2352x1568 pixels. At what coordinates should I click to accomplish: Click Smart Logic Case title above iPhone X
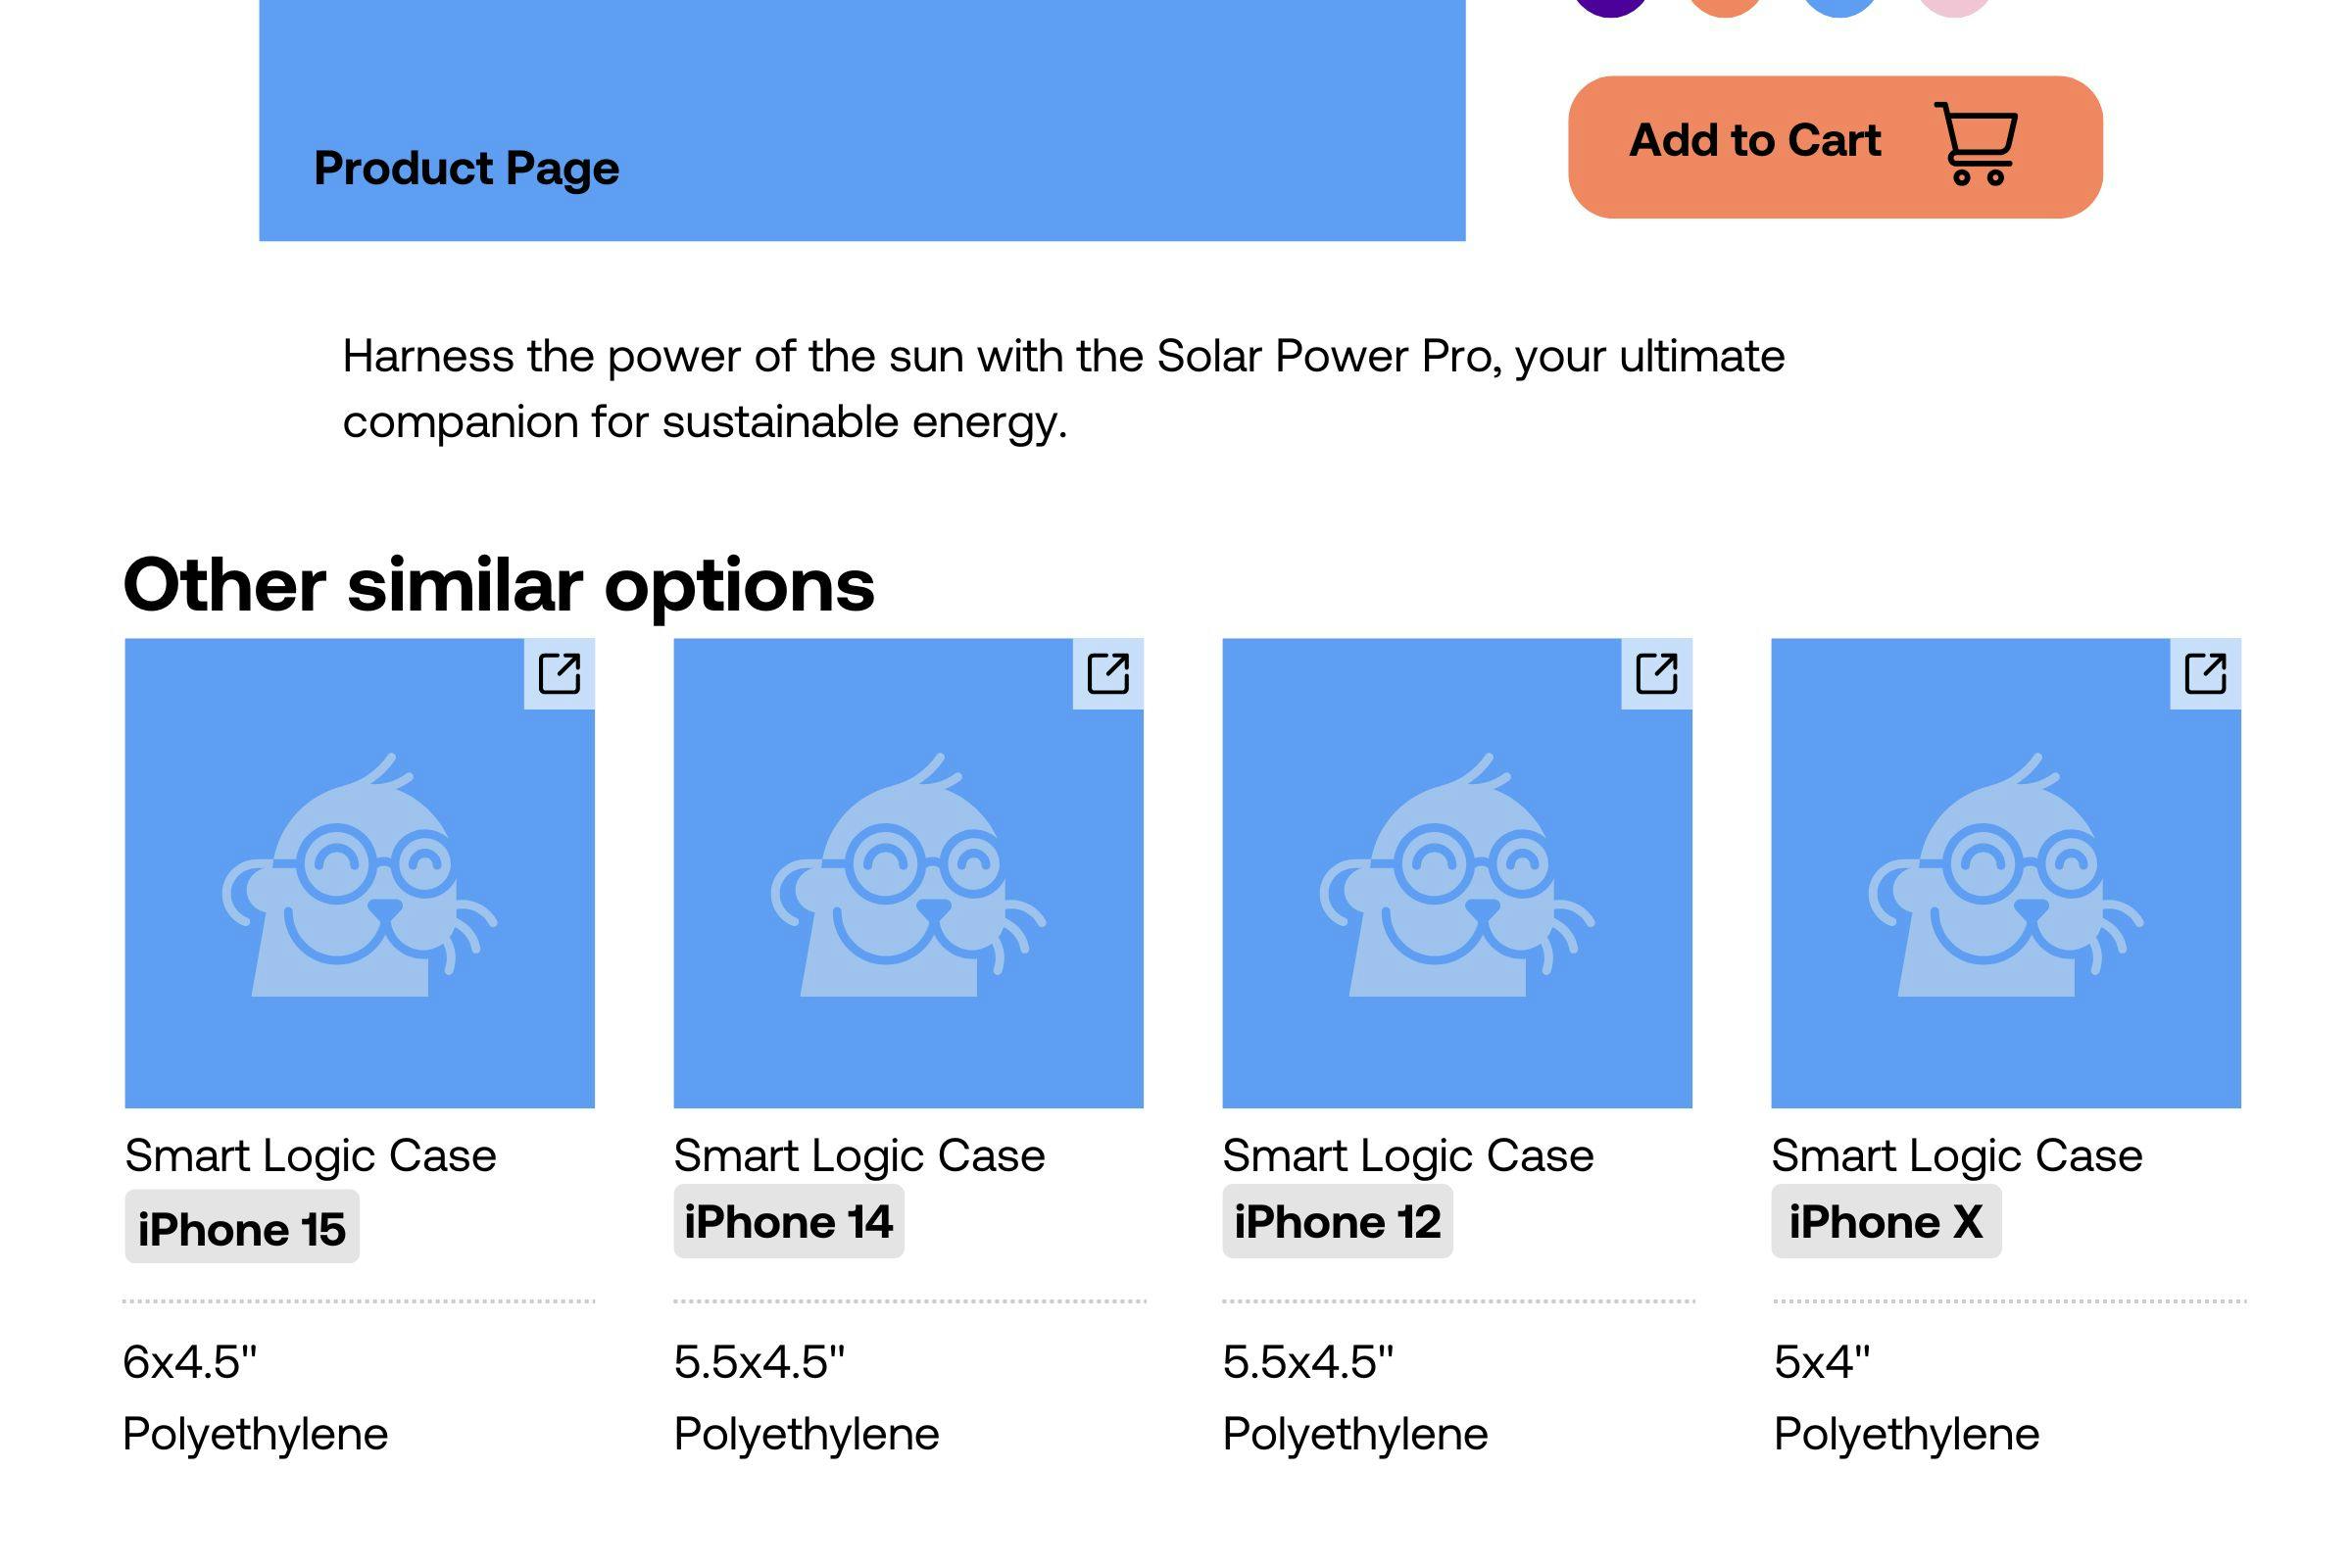1957,1156
